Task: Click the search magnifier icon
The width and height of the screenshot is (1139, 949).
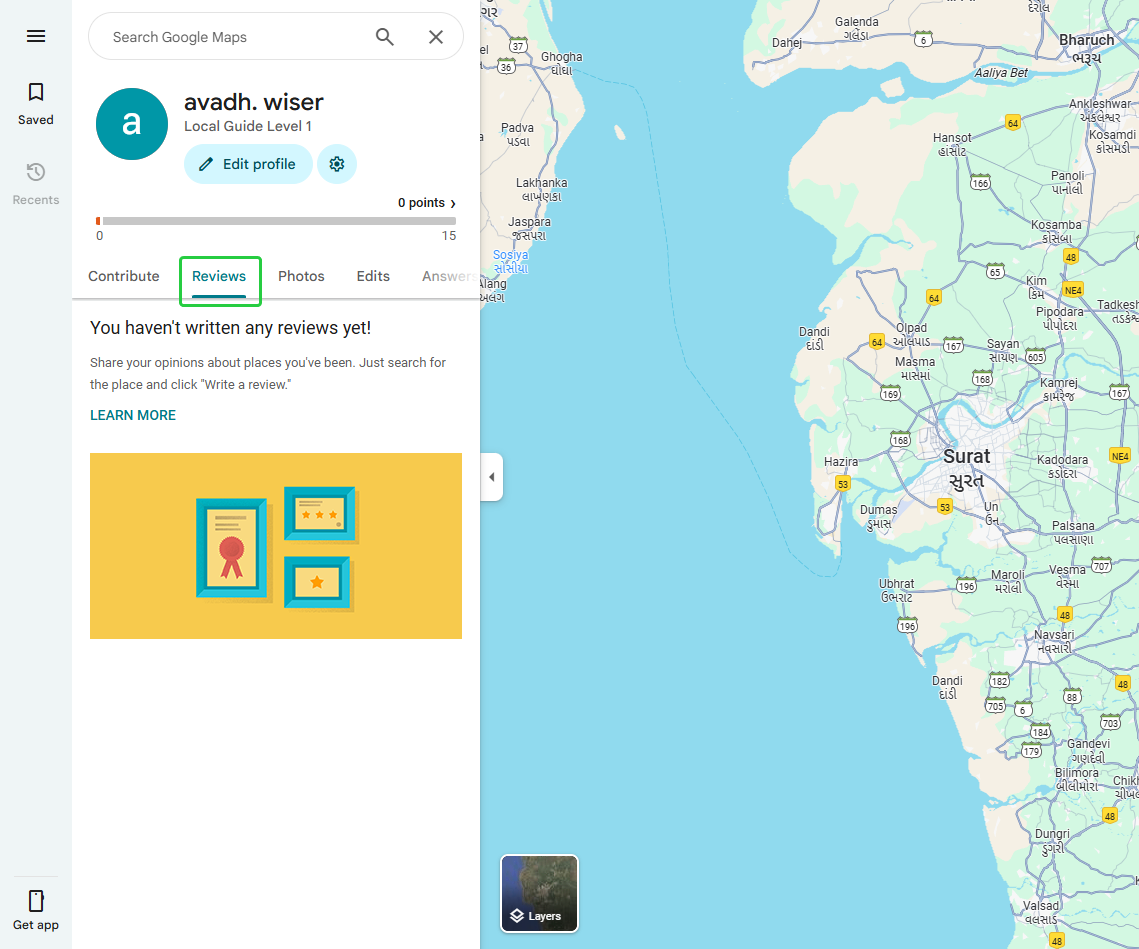Action: (x=384, y=36)
